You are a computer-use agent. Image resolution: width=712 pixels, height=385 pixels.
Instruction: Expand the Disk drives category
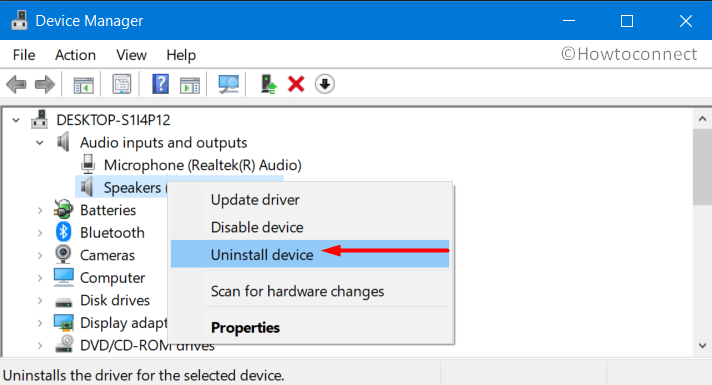click(40, 301)
